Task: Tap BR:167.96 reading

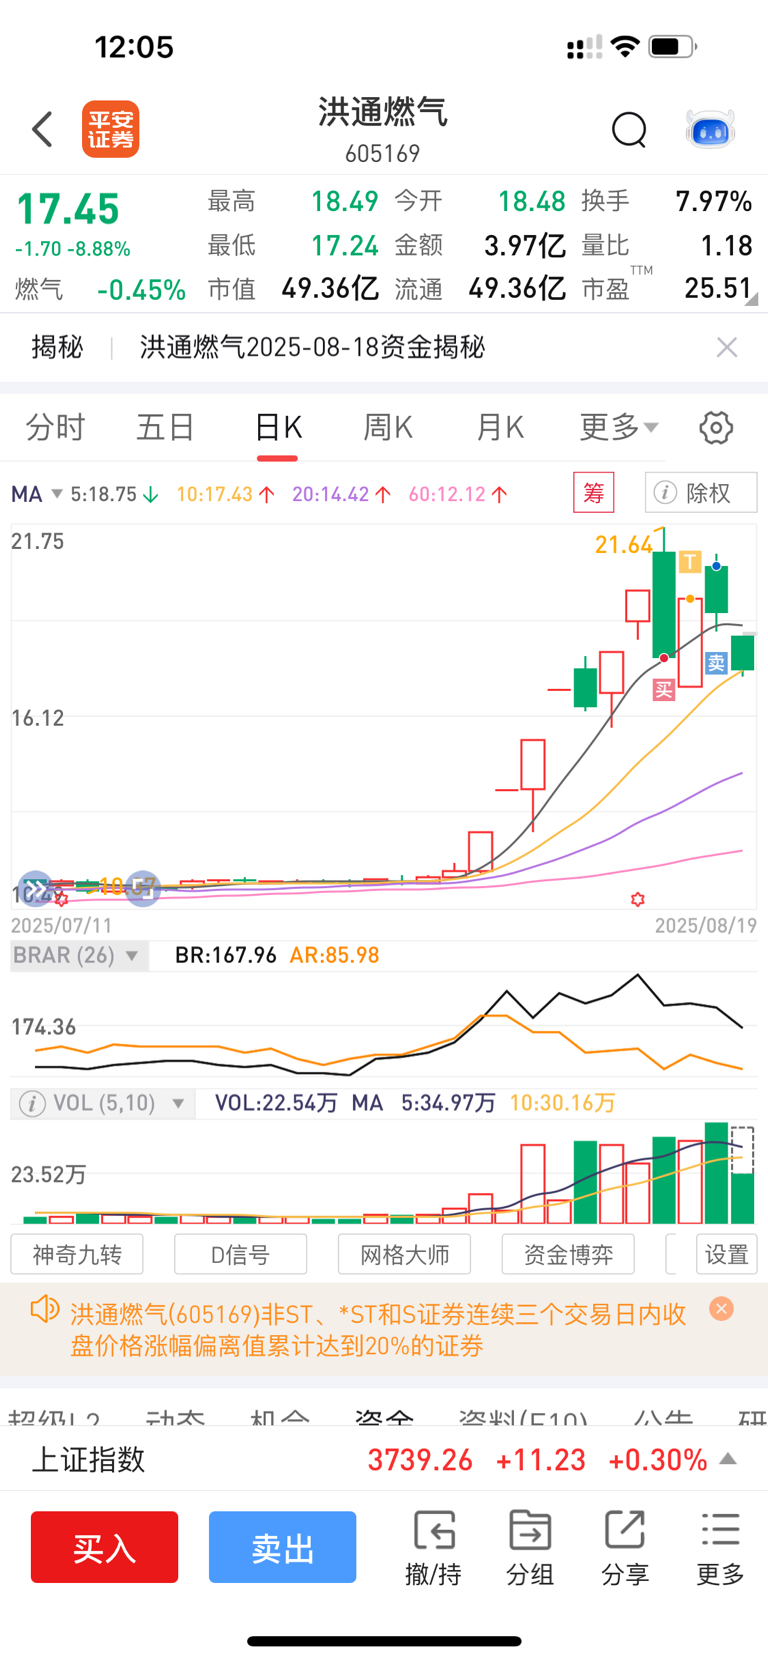Action: 225,955
